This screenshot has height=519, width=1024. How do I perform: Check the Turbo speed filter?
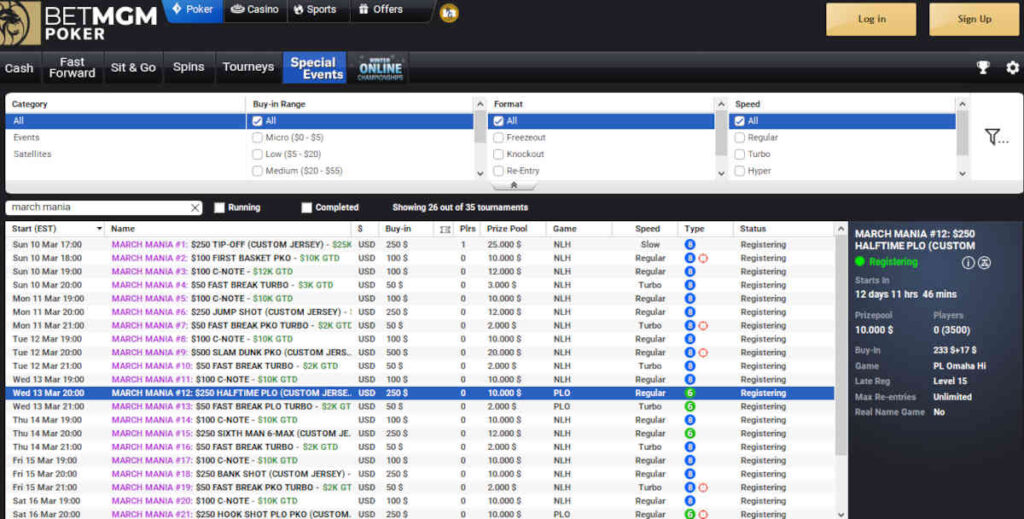click(739, 154)
